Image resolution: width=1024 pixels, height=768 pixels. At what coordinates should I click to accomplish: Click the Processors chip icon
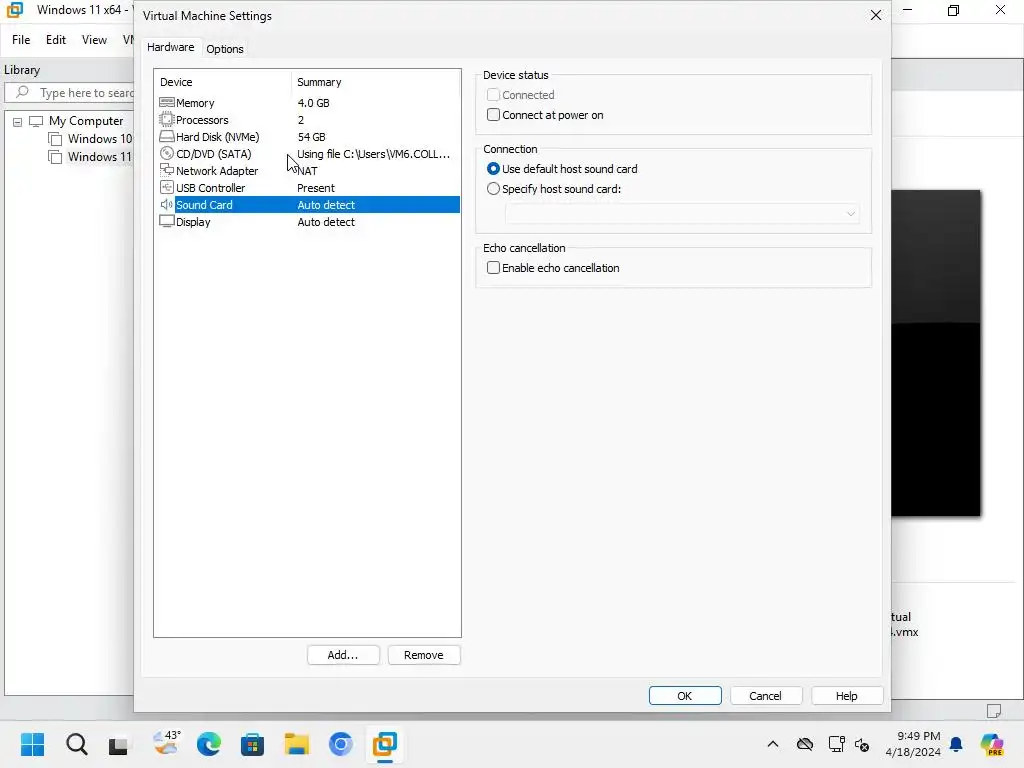click(x=167, y=120)
